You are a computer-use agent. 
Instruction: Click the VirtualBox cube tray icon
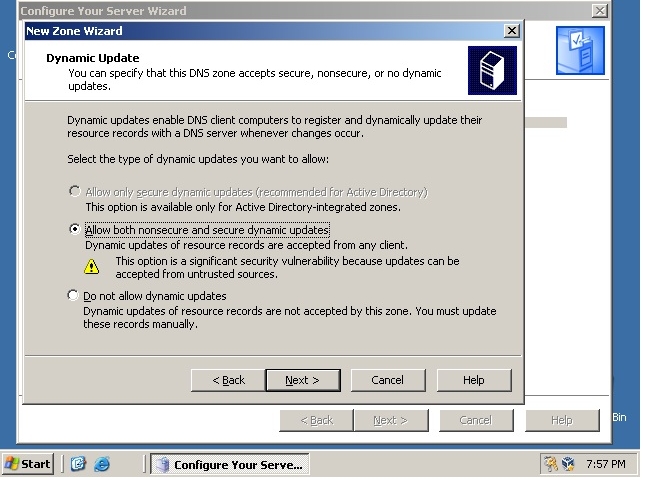click(x=568, y=464)
